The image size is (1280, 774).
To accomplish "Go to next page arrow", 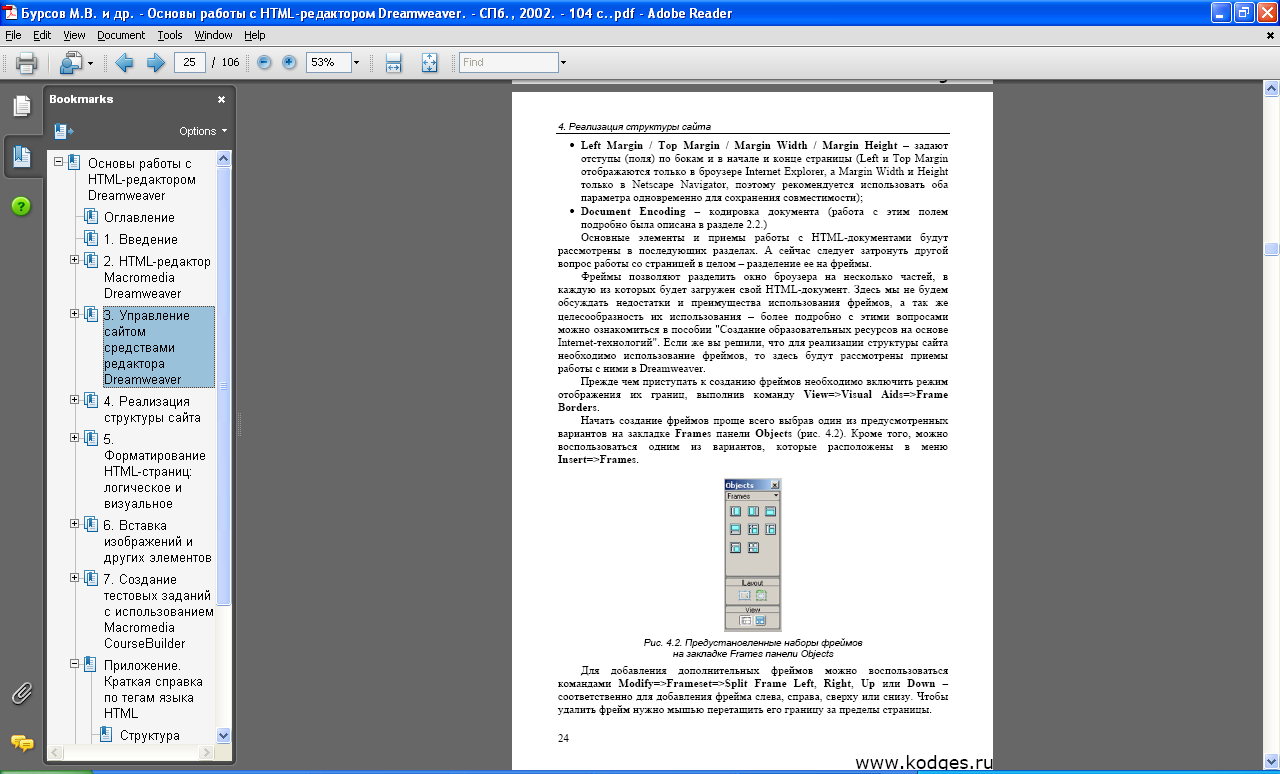I will (155, 62).
